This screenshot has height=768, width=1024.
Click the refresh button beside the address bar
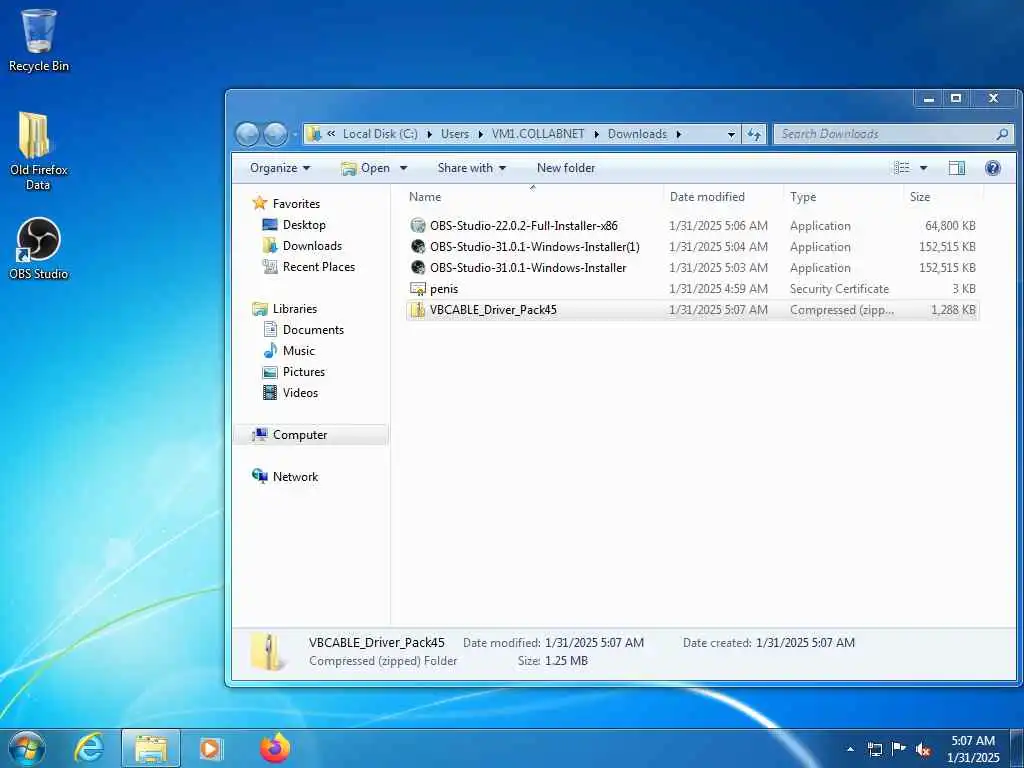tap(754, 135)
